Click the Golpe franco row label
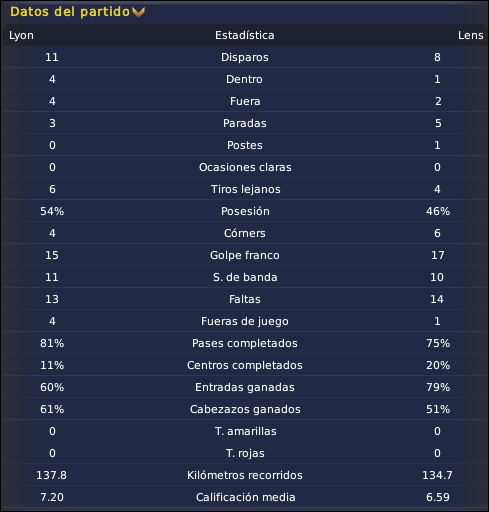 pos(245,255)
